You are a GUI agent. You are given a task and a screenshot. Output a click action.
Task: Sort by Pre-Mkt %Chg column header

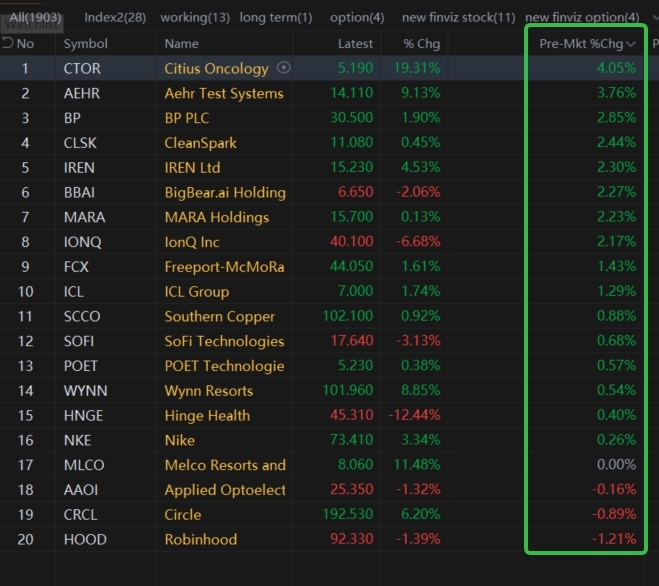pyautogui.click(x=581, y=44)
